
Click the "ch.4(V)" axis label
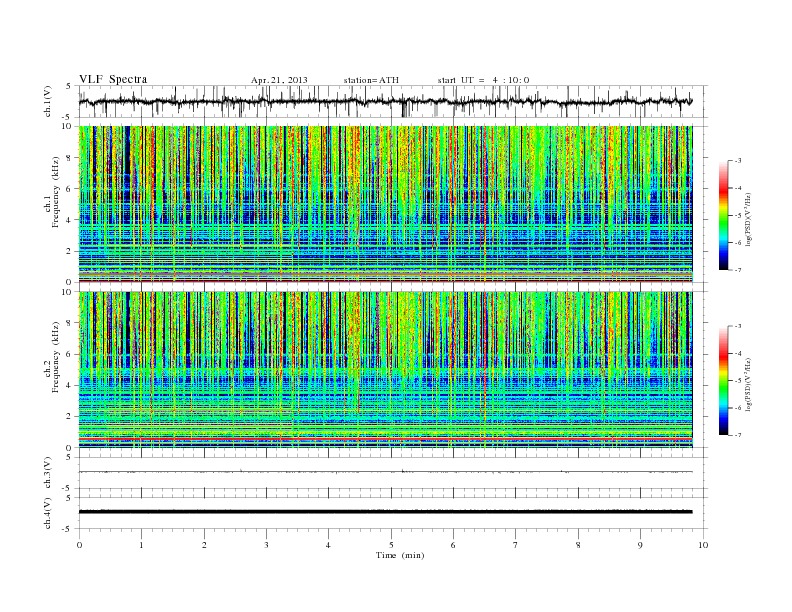coord(48,513)
